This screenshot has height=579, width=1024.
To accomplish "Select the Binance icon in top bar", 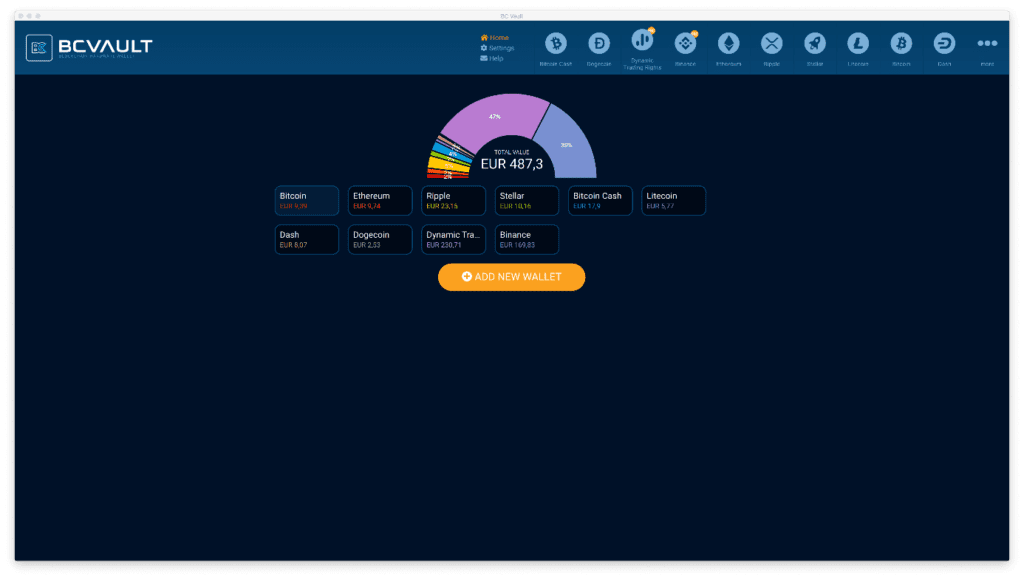I will point(685,44).
